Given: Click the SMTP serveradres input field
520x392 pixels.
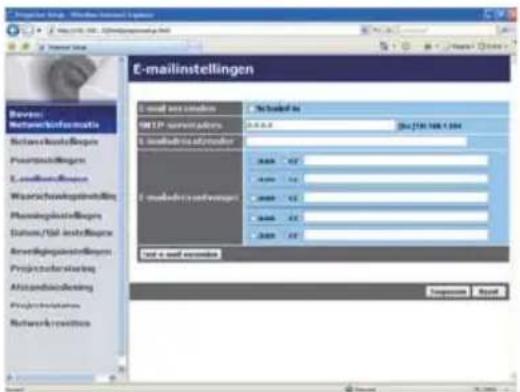Looking at the screenshot, I should (320, 125).
